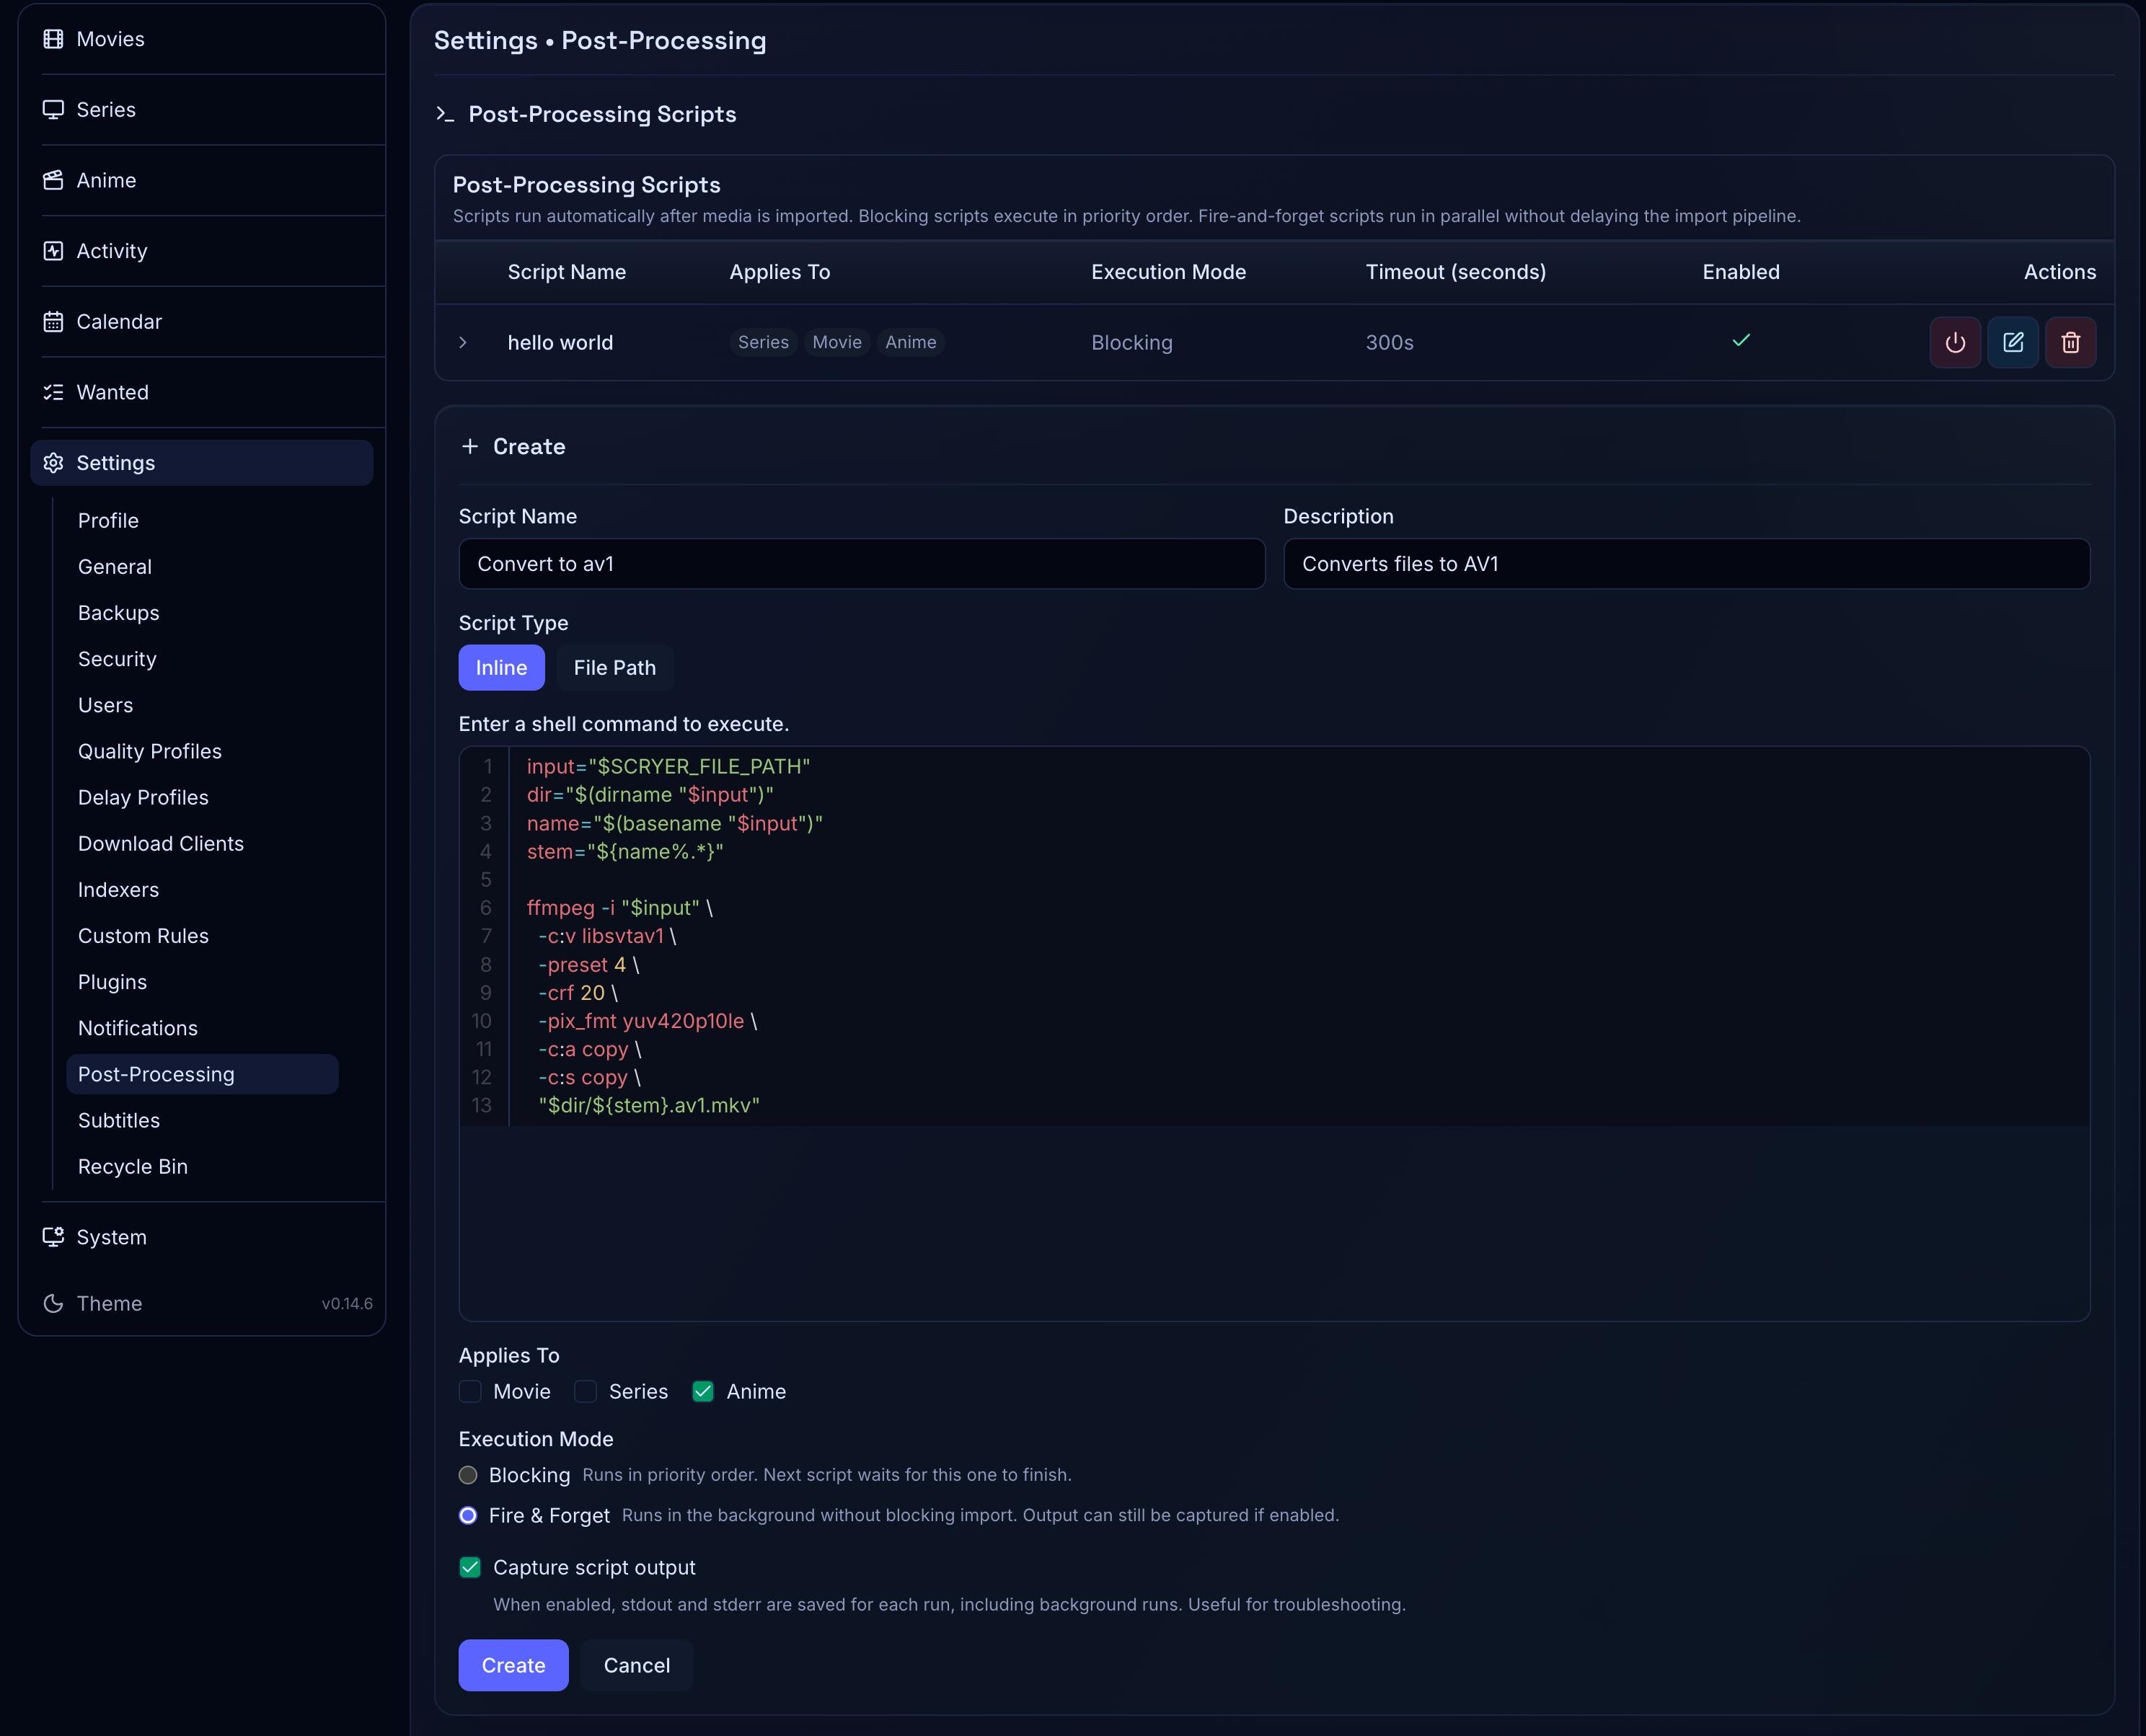Click the Wanted checklist icon
The height and width of the screenshot is (1736, 2146).
tap(53, 392)
